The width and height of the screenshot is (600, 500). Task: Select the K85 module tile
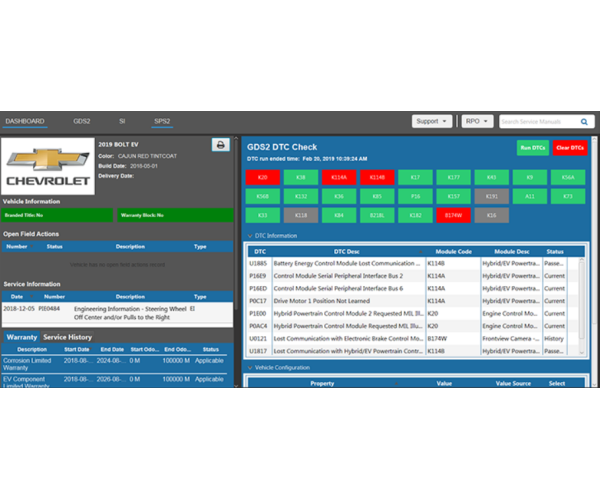[377, 196]
